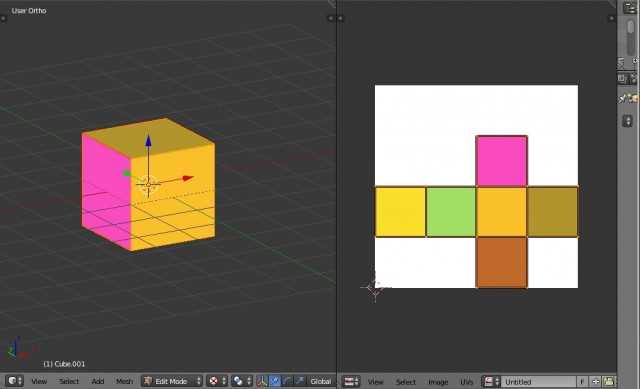Open the View menu in UV editor

(376, 382)
